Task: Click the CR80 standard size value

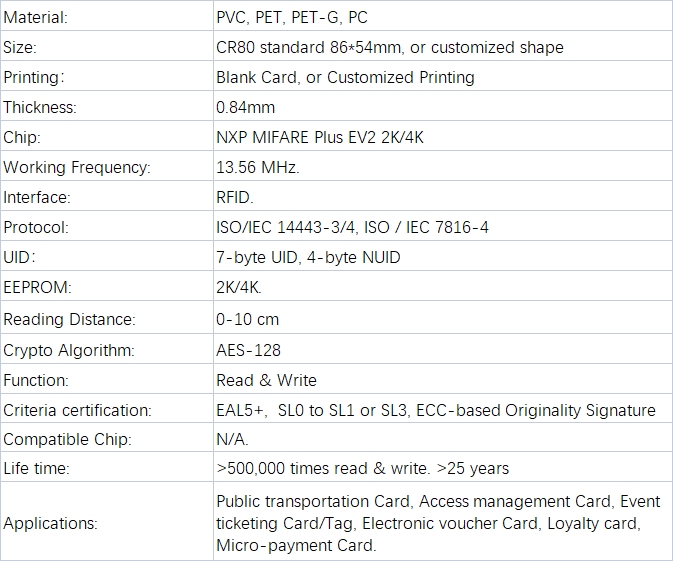Action: point(389,48)
